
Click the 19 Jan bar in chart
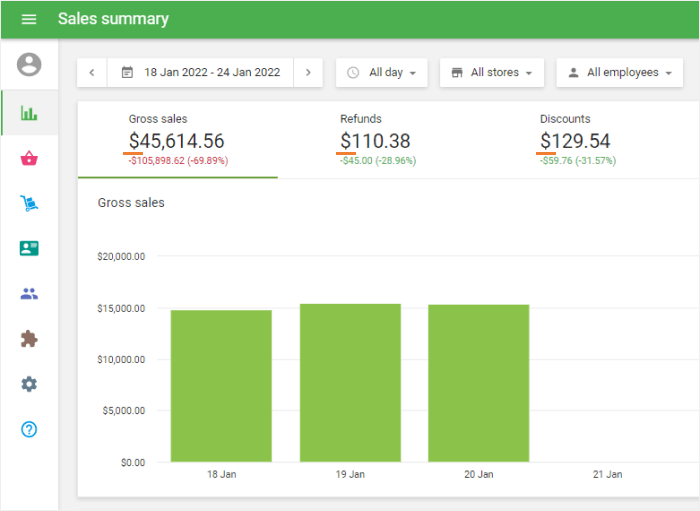(x=350, y=383)
